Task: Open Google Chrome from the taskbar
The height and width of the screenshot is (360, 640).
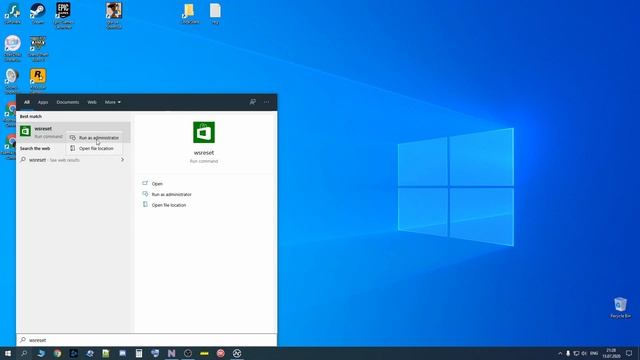Action: 57,353
